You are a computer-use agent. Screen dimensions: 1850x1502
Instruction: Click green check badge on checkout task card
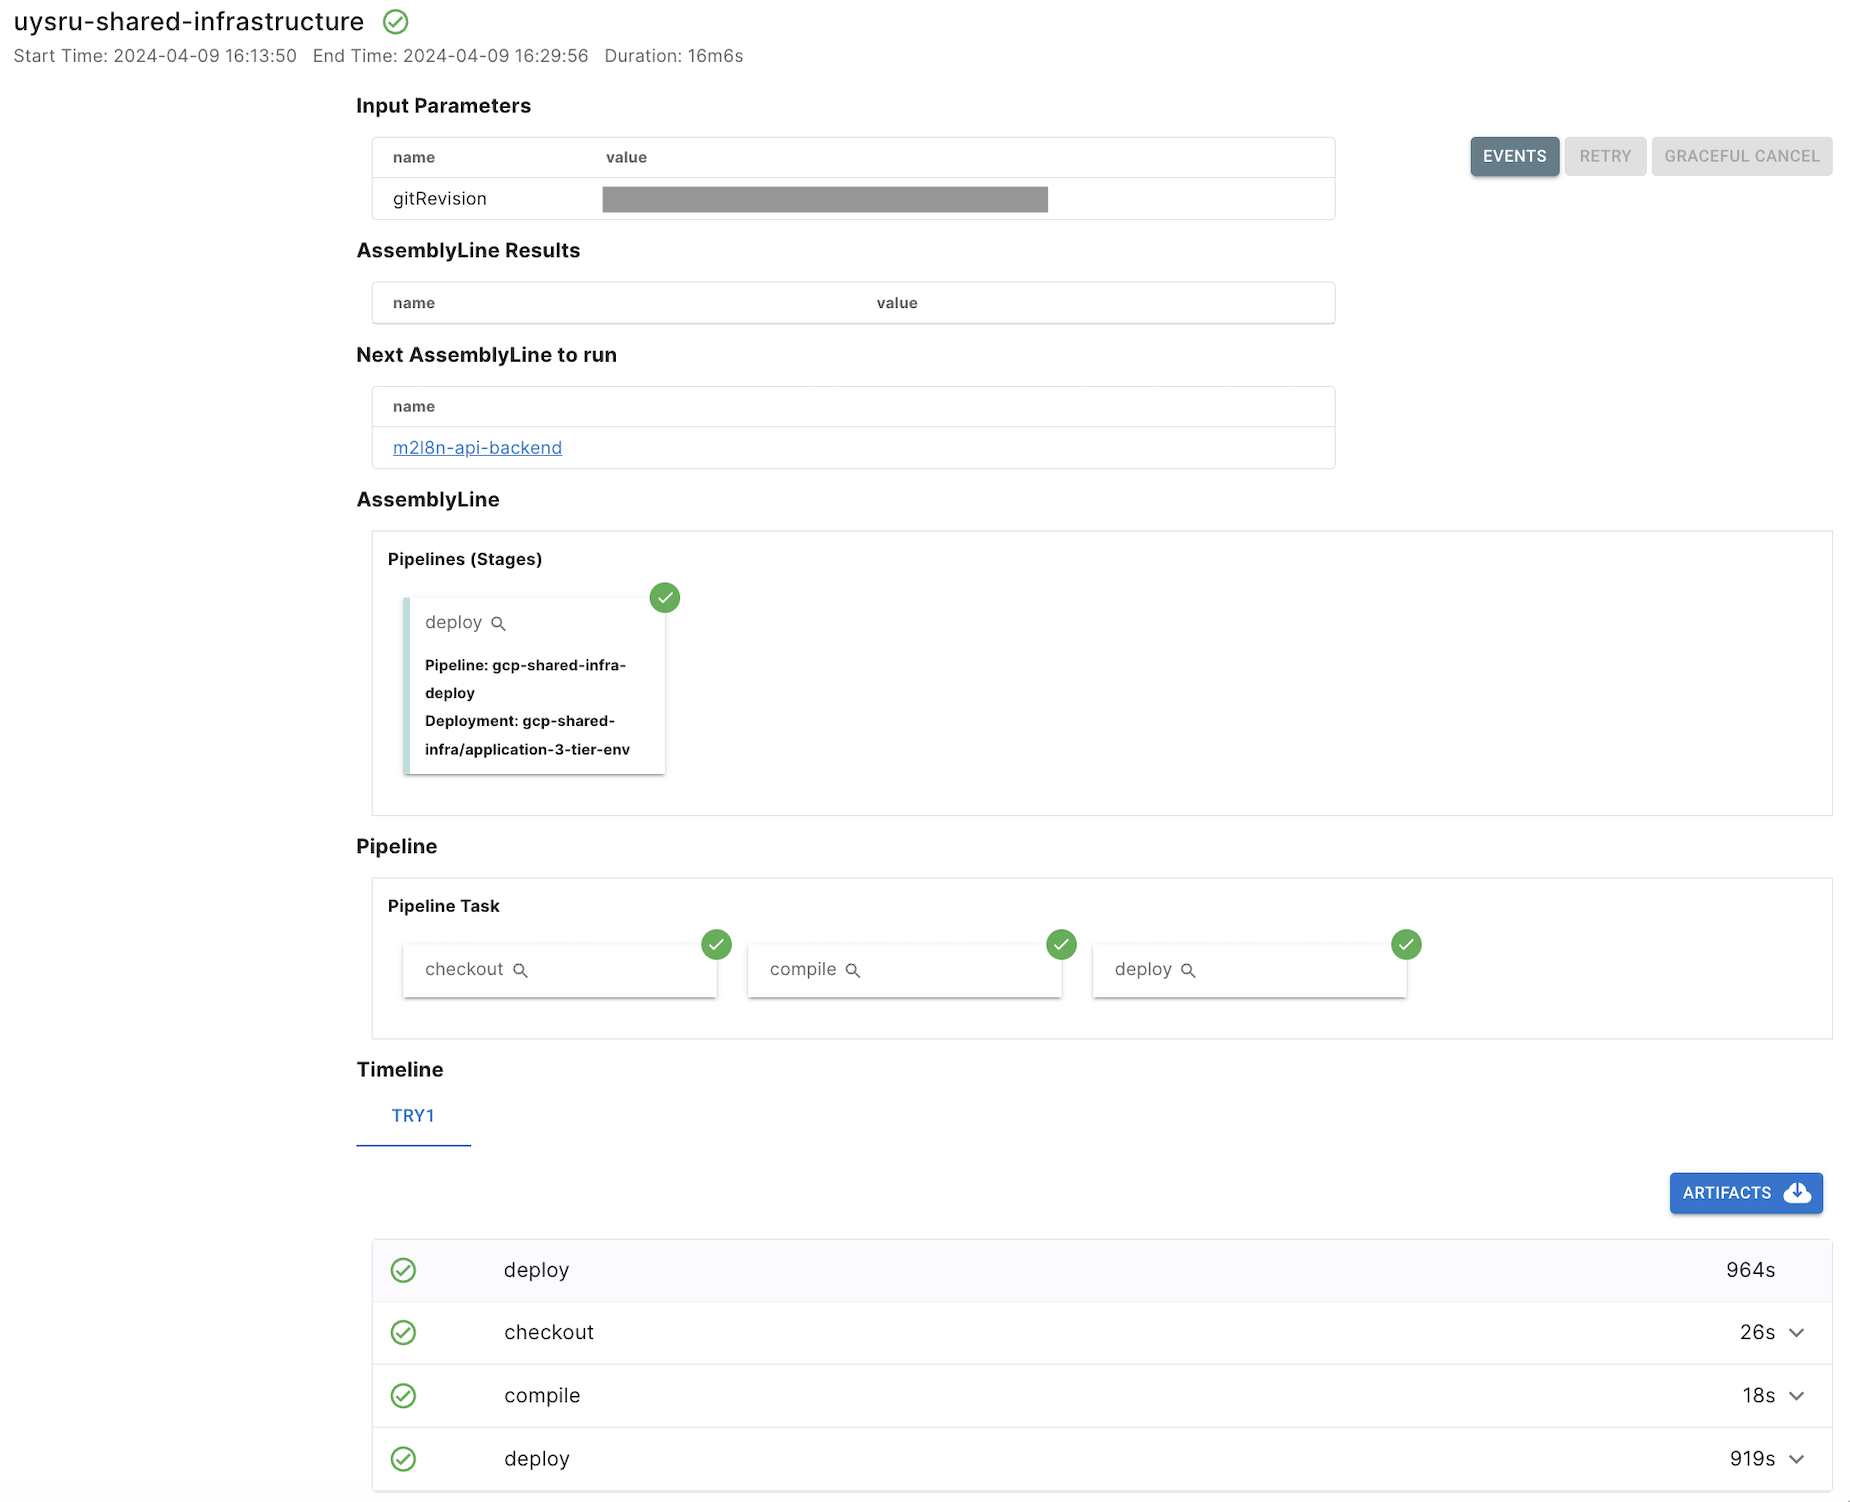[716, 945]
